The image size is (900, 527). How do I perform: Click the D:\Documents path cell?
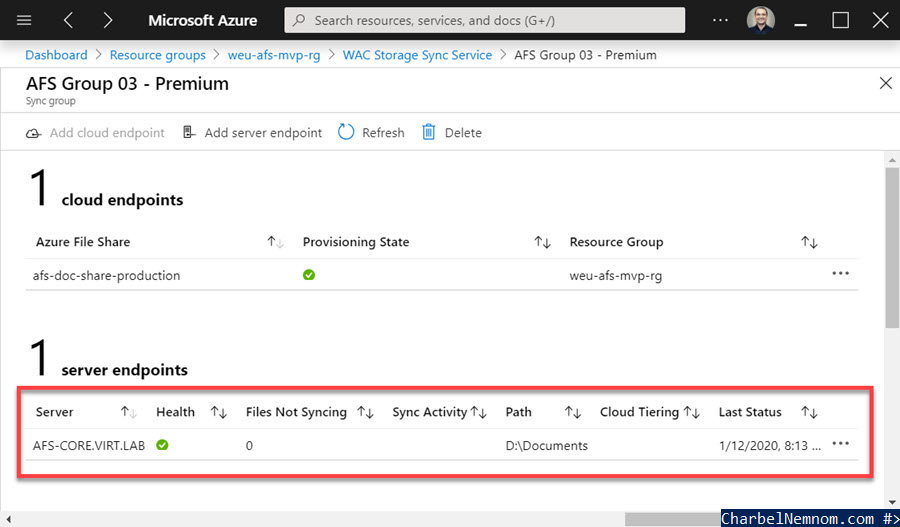coord(546,445)
